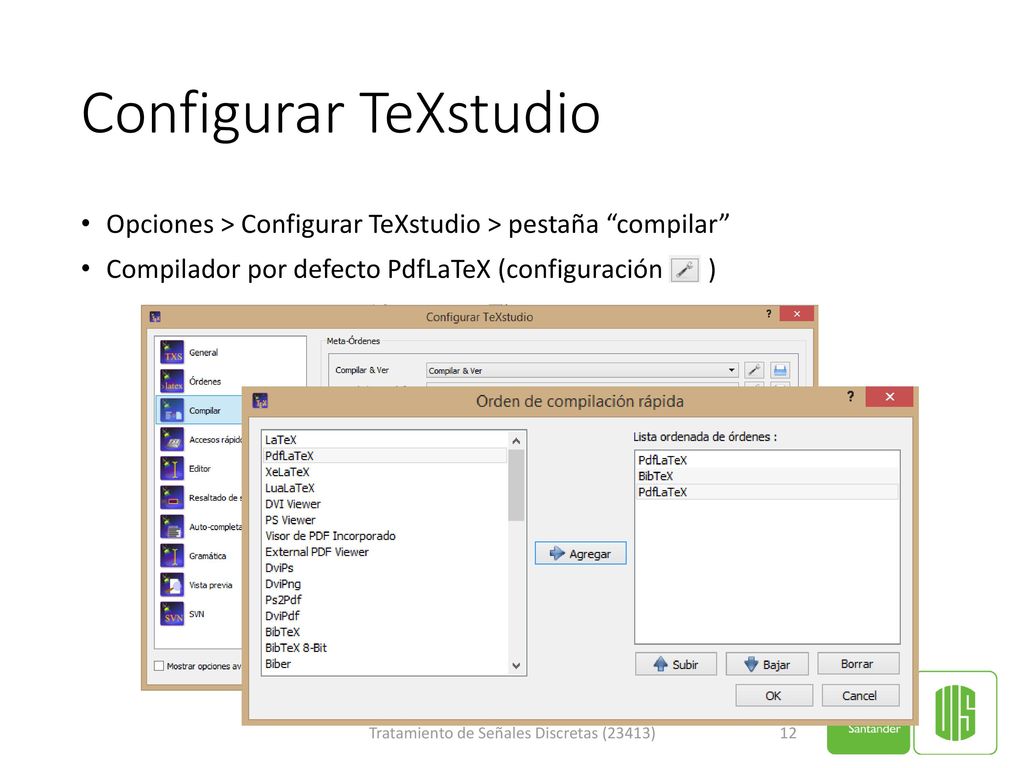Viewport: 1024px width, 768px height.
Task: Select BibTeX 8-Bit in the command list
Action: 385,648
